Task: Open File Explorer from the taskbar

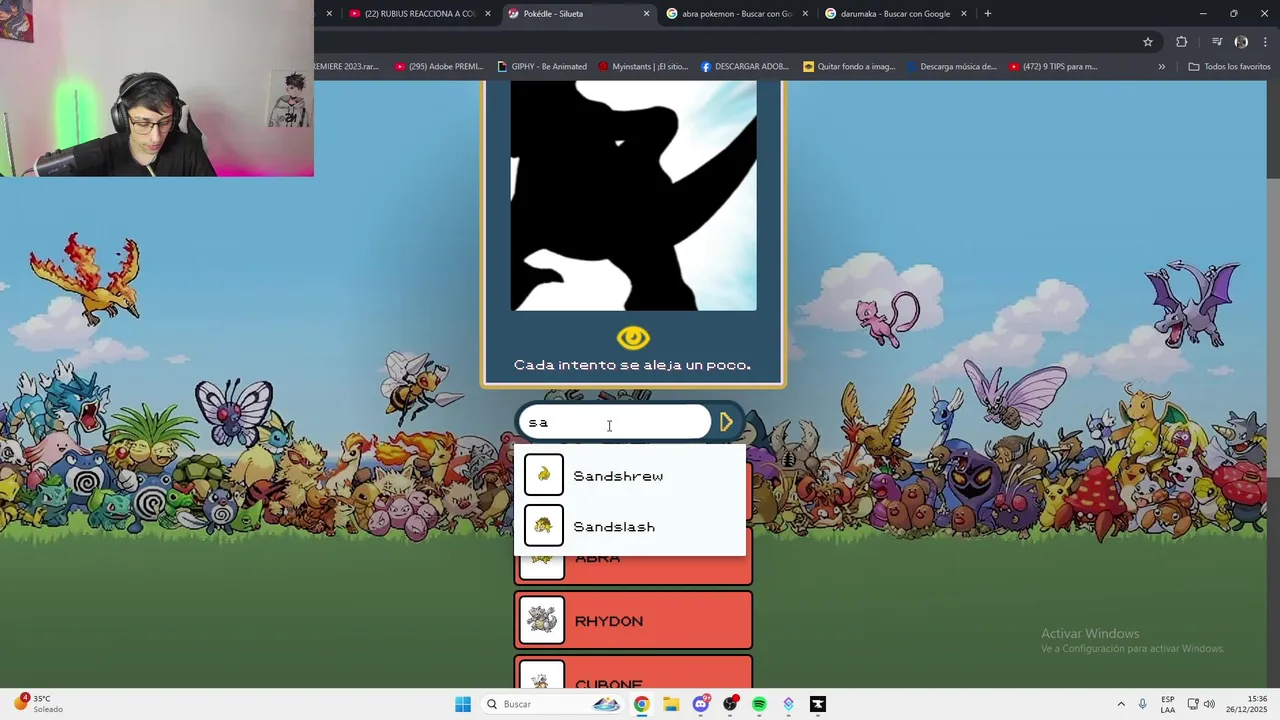Action: 670,704
